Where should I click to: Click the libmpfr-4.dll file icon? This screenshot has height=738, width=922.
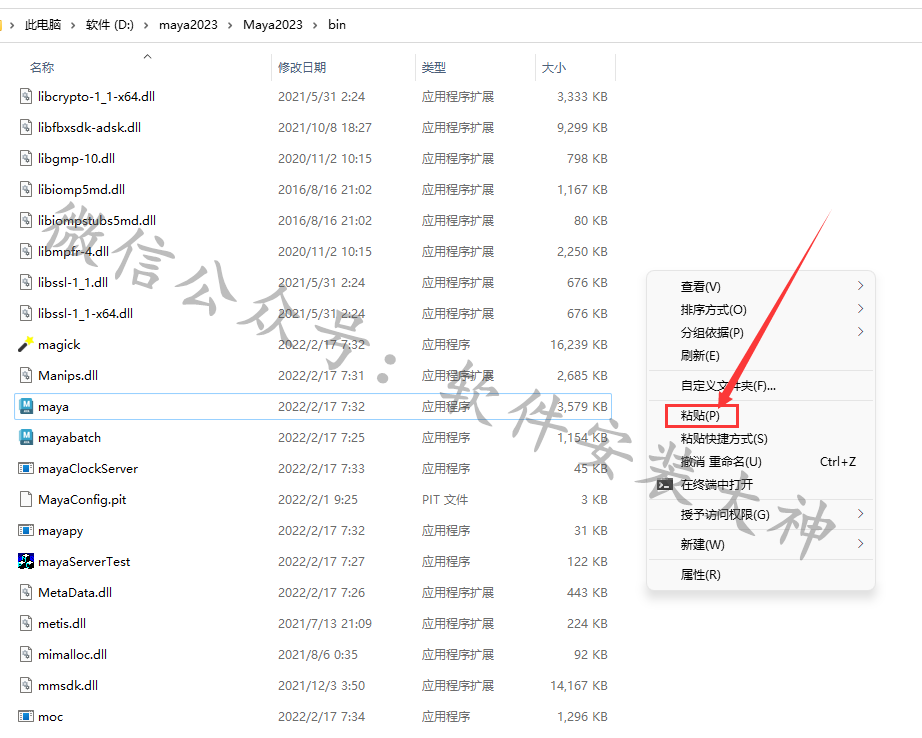[x=26, y=252]
